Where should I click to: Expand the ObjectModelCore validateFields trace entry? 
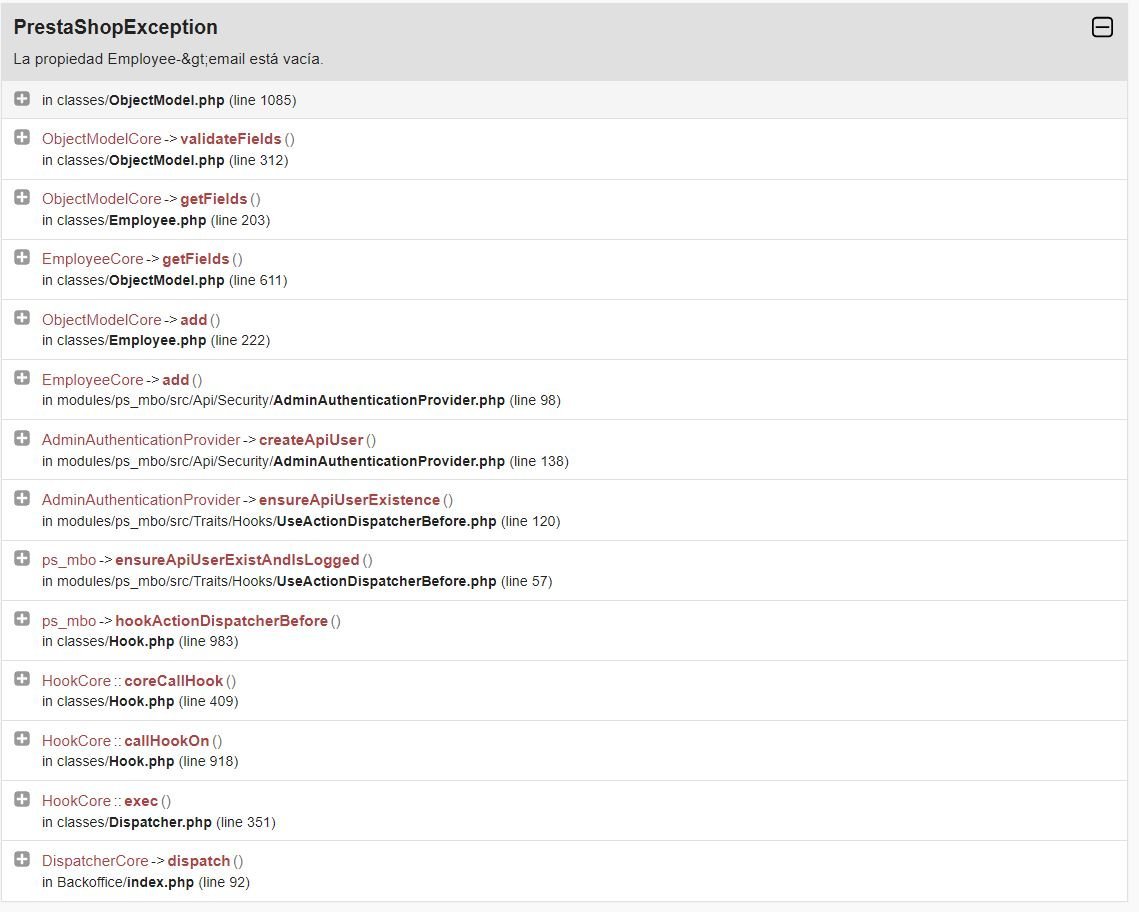[x=22, y=137]
